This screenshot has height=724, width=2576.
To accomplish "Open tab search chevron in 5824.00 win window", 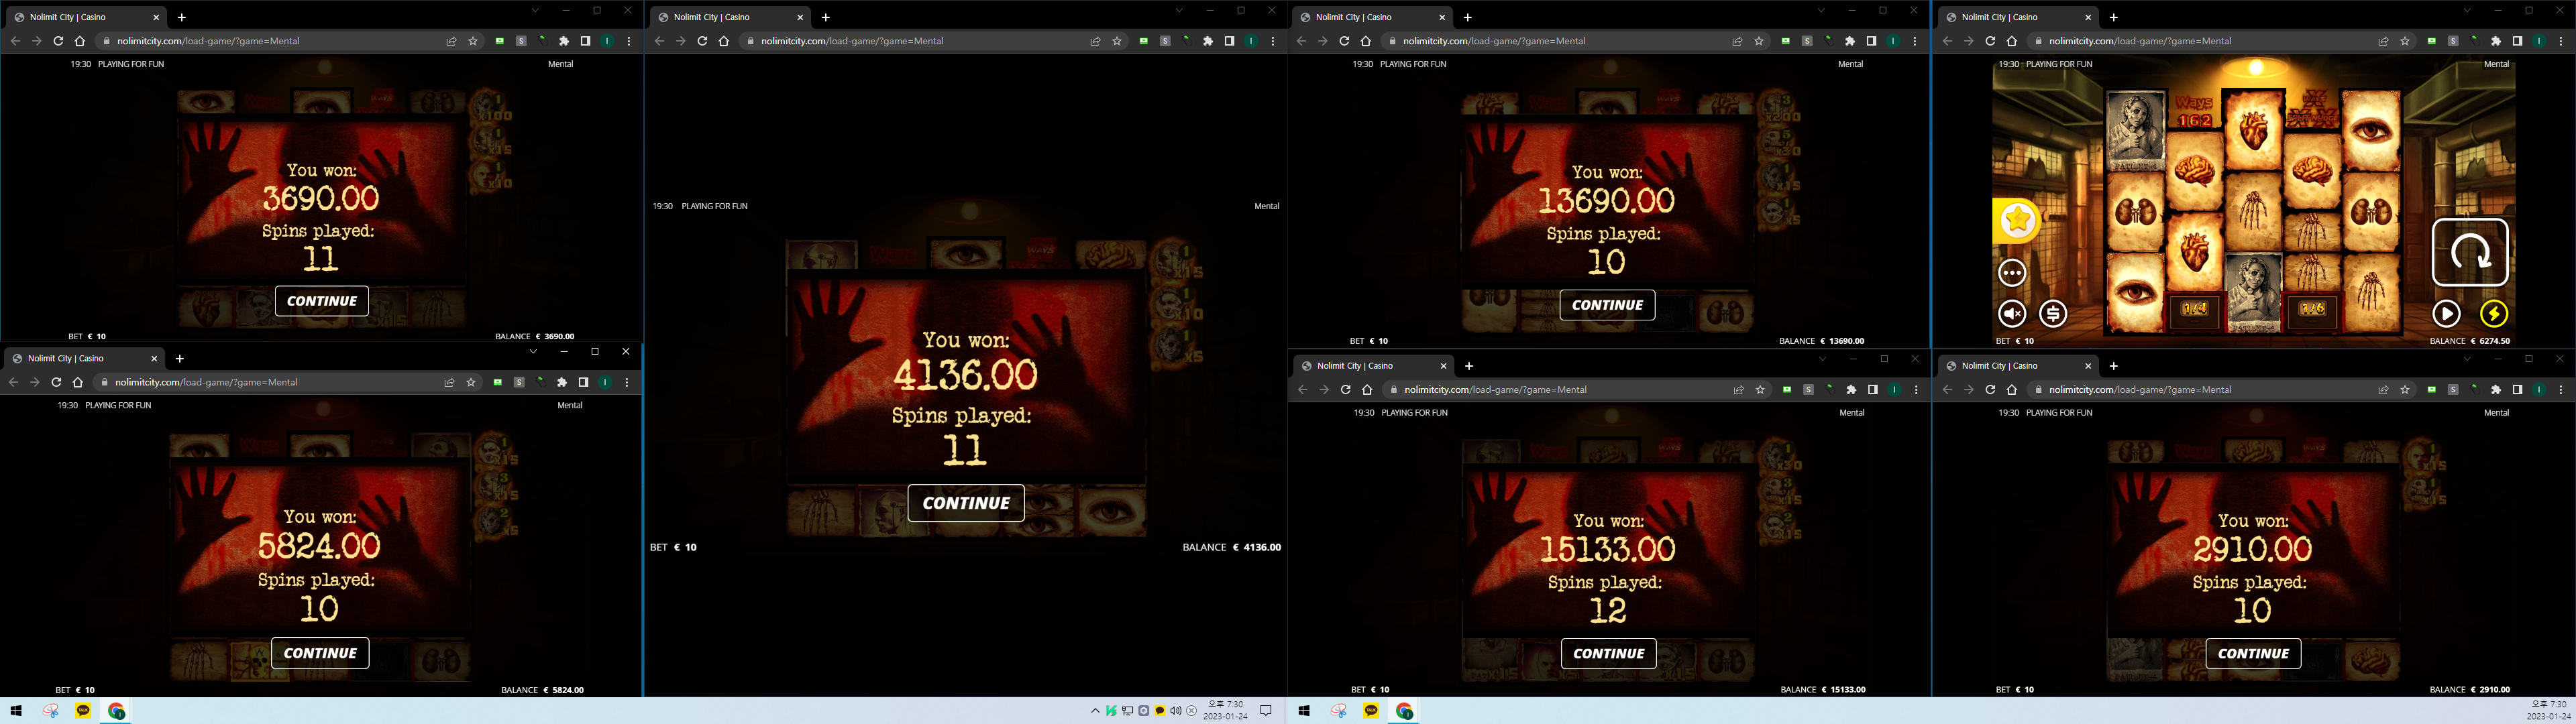I will pos(533,352).
